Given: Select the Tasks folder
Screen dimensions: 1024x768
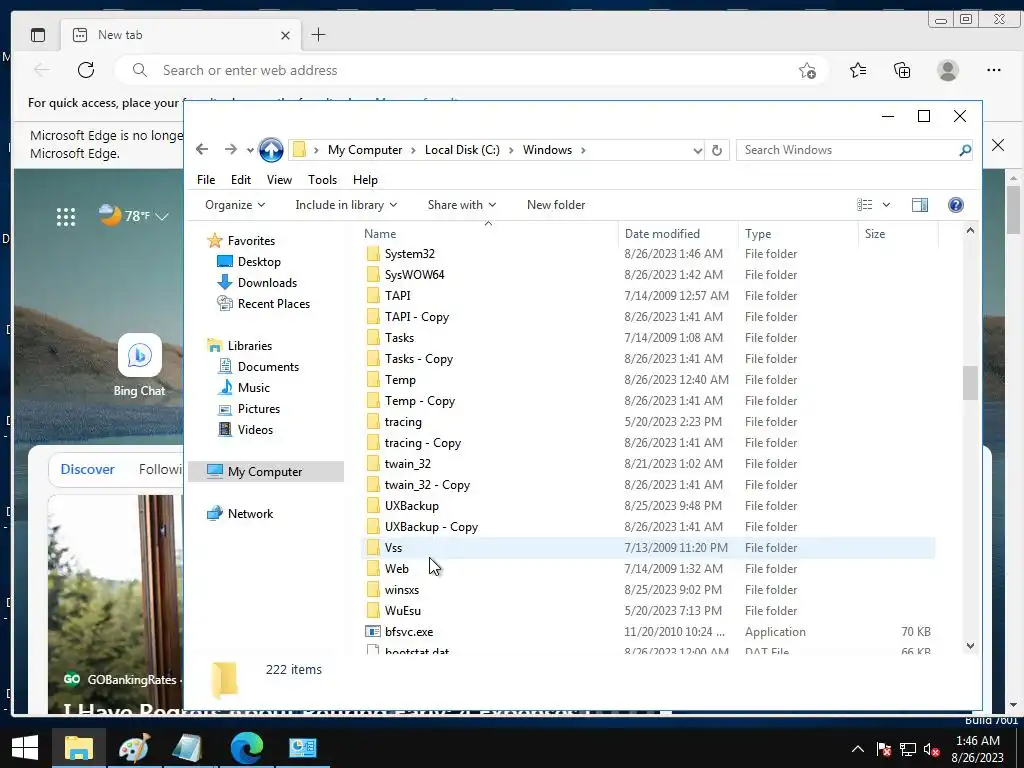Looking at the screenshot, I should 399,338.
